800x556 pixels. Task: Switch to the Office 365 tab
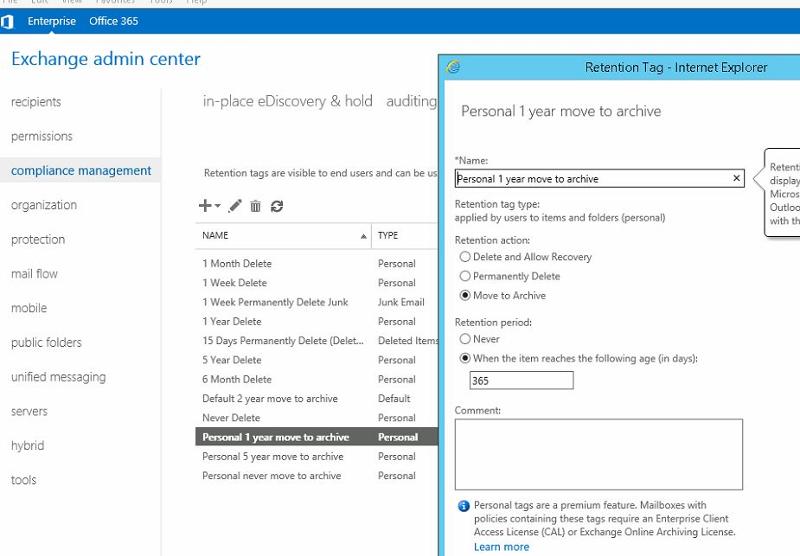point(113,21)
